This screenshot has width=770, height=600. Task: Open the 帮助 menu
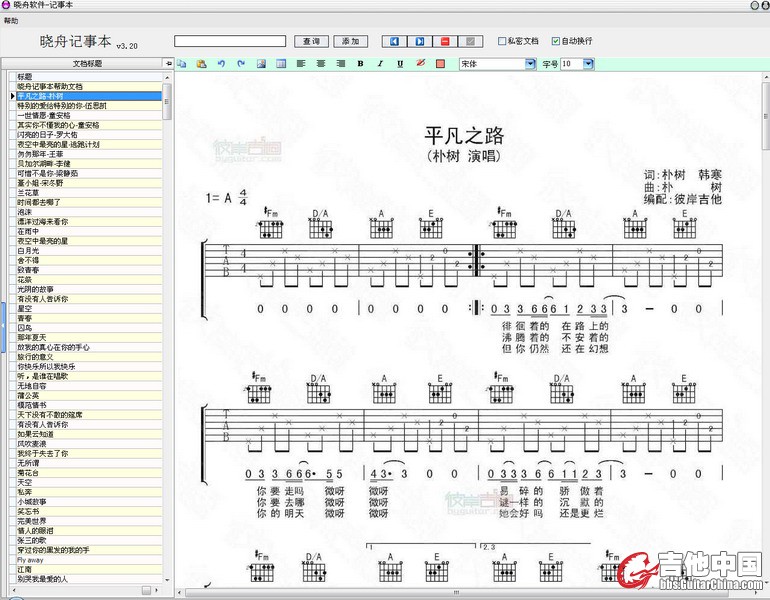click(11, 20)
